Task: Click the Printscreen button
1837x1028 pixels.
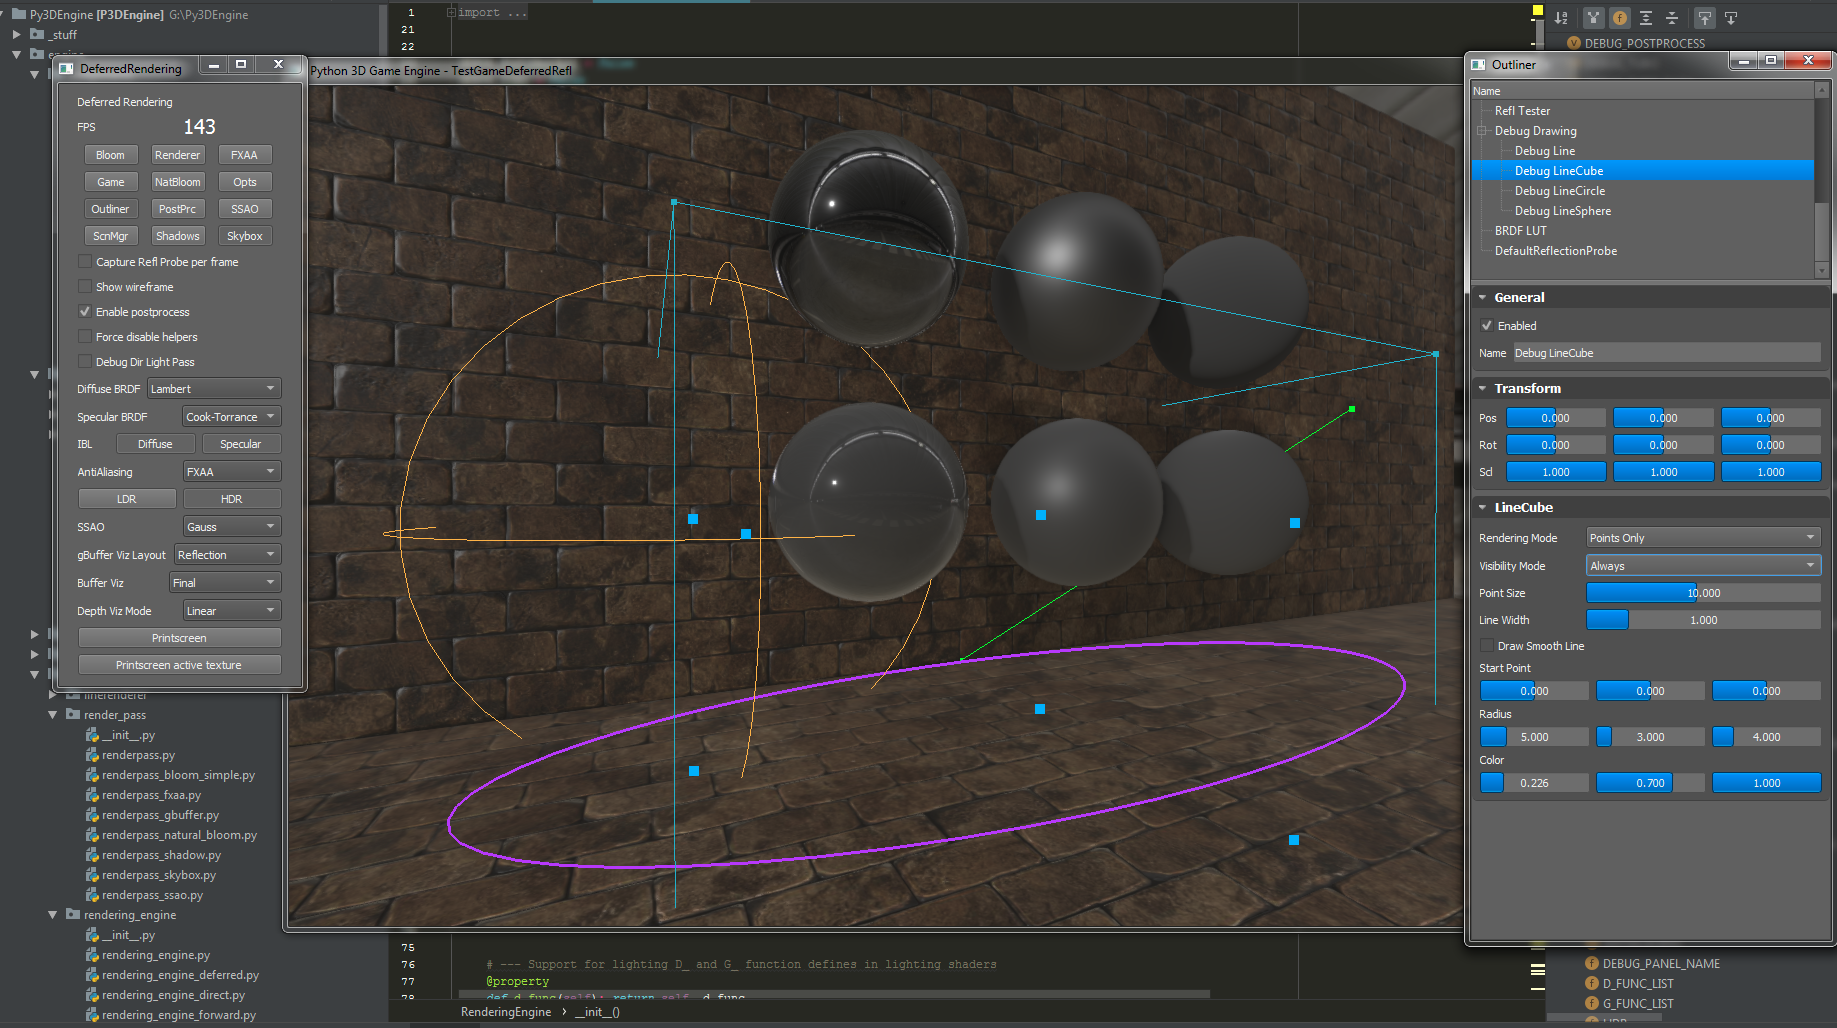Action: pyautogui.click(x=179, y=637)
